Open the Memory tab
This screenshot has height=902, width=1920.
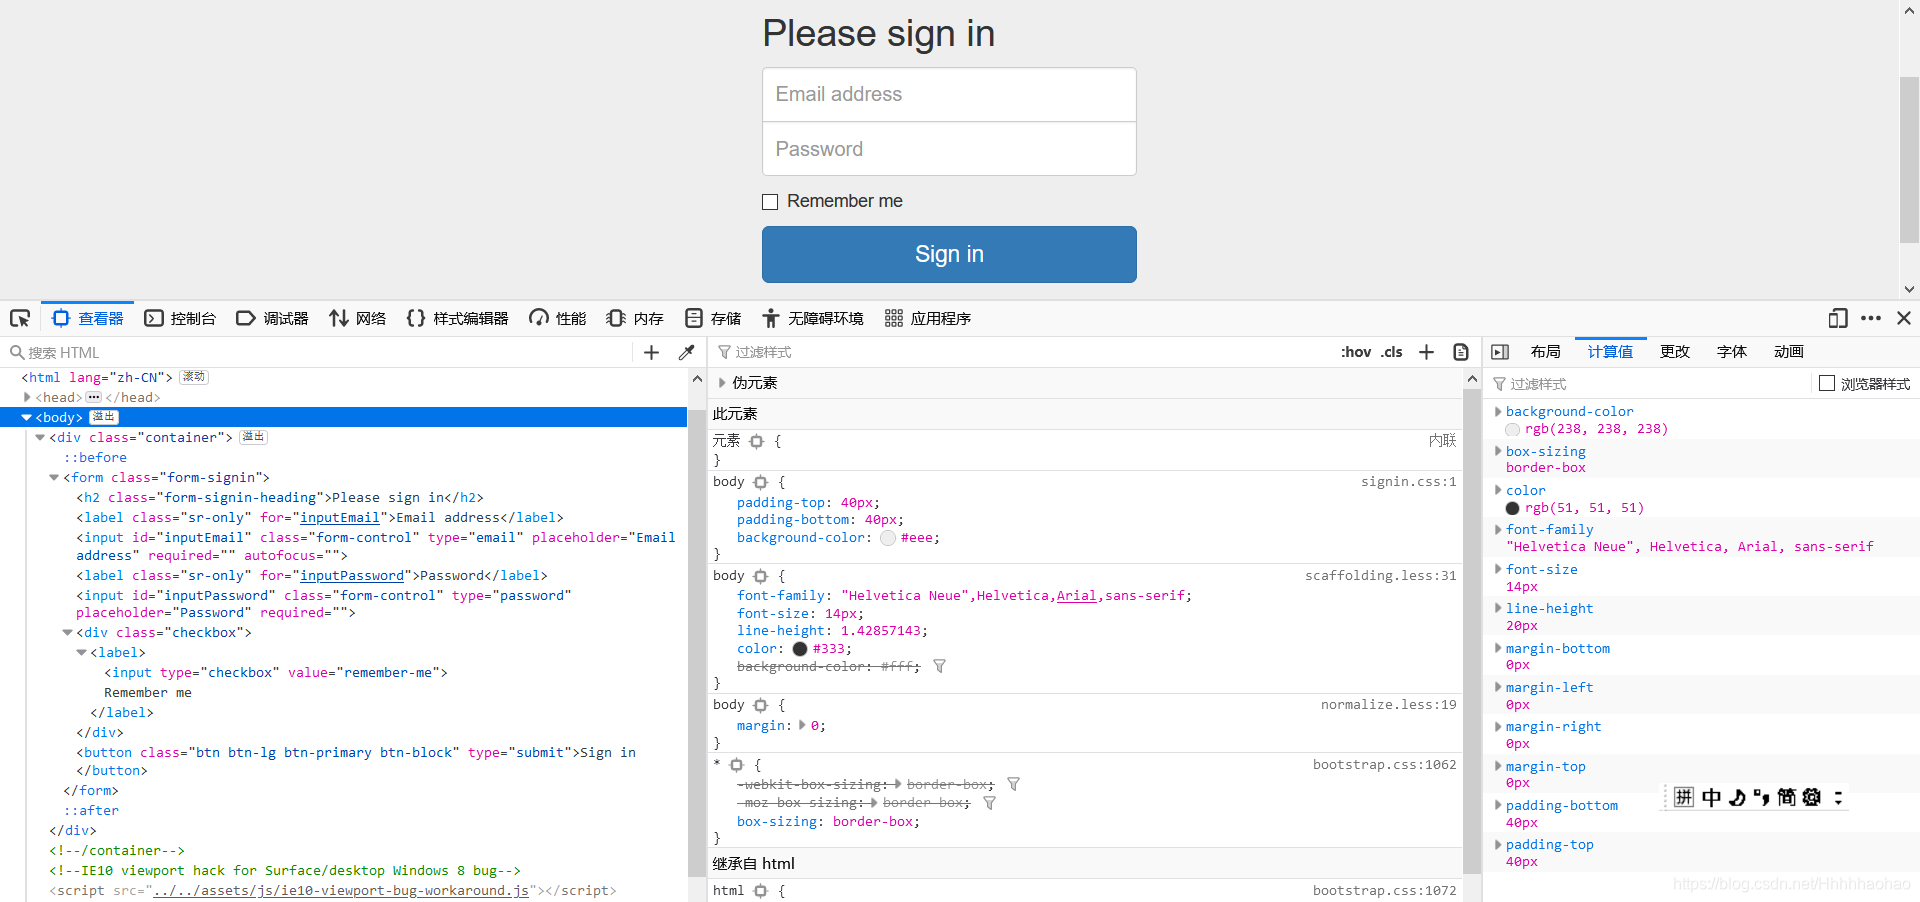click(x=635, y=318)
